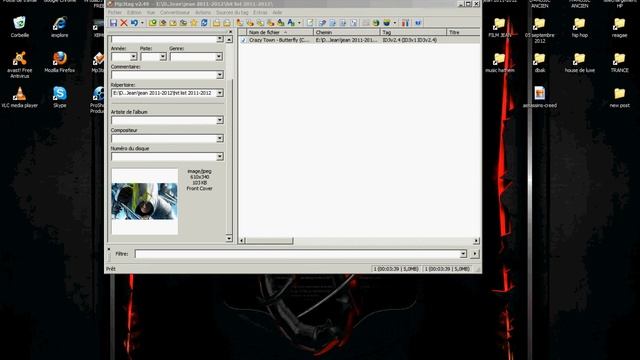
Task: Remove tag using the red X icon
Action: tap(124, 23)
